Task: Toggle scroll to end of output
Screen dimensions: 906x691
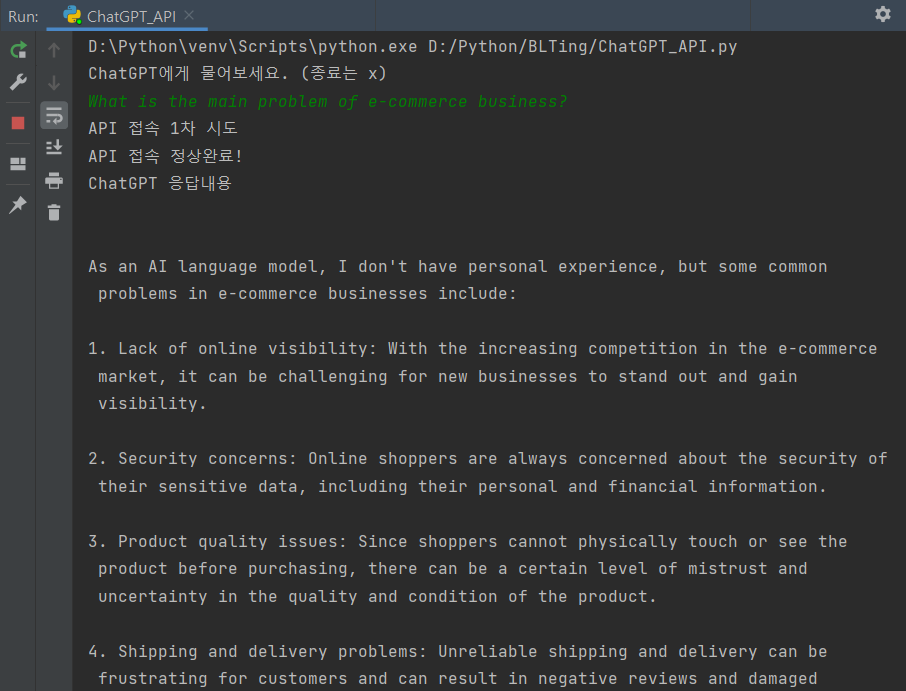Action: [54, 147]
